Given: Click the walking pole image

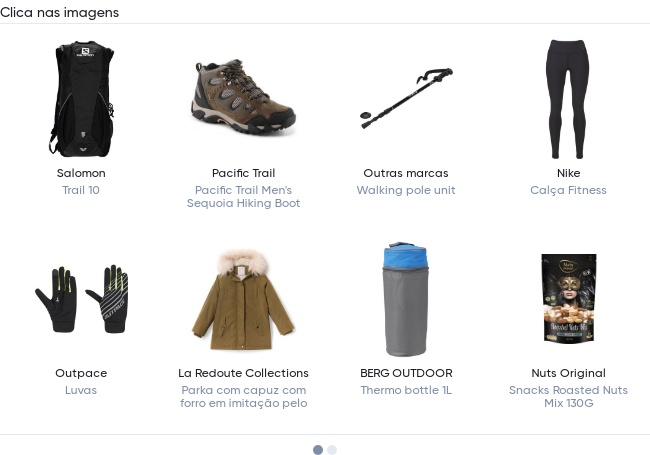Looking at the screenshot, I should [x=406, y=98].
